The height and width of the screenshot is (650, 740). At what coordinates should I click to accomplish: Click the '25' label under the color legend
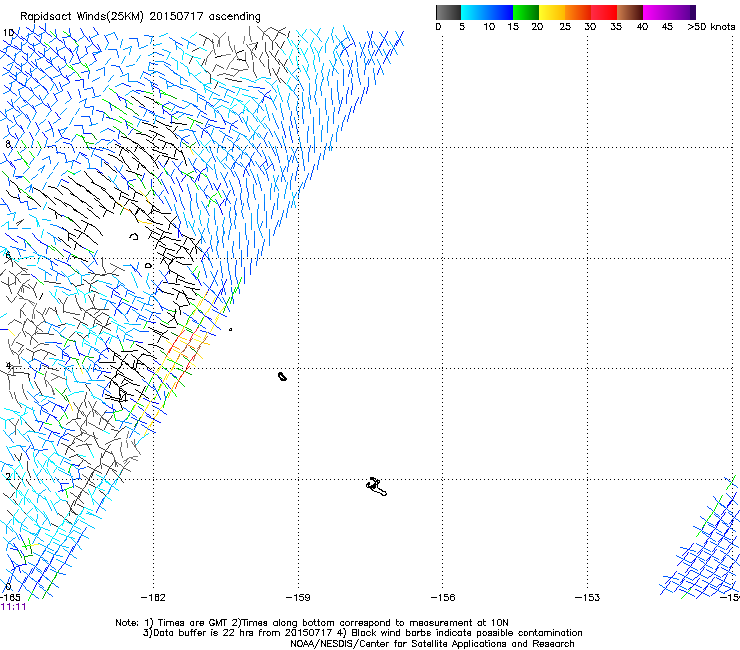pyautogui.click(x=565, y=27)
